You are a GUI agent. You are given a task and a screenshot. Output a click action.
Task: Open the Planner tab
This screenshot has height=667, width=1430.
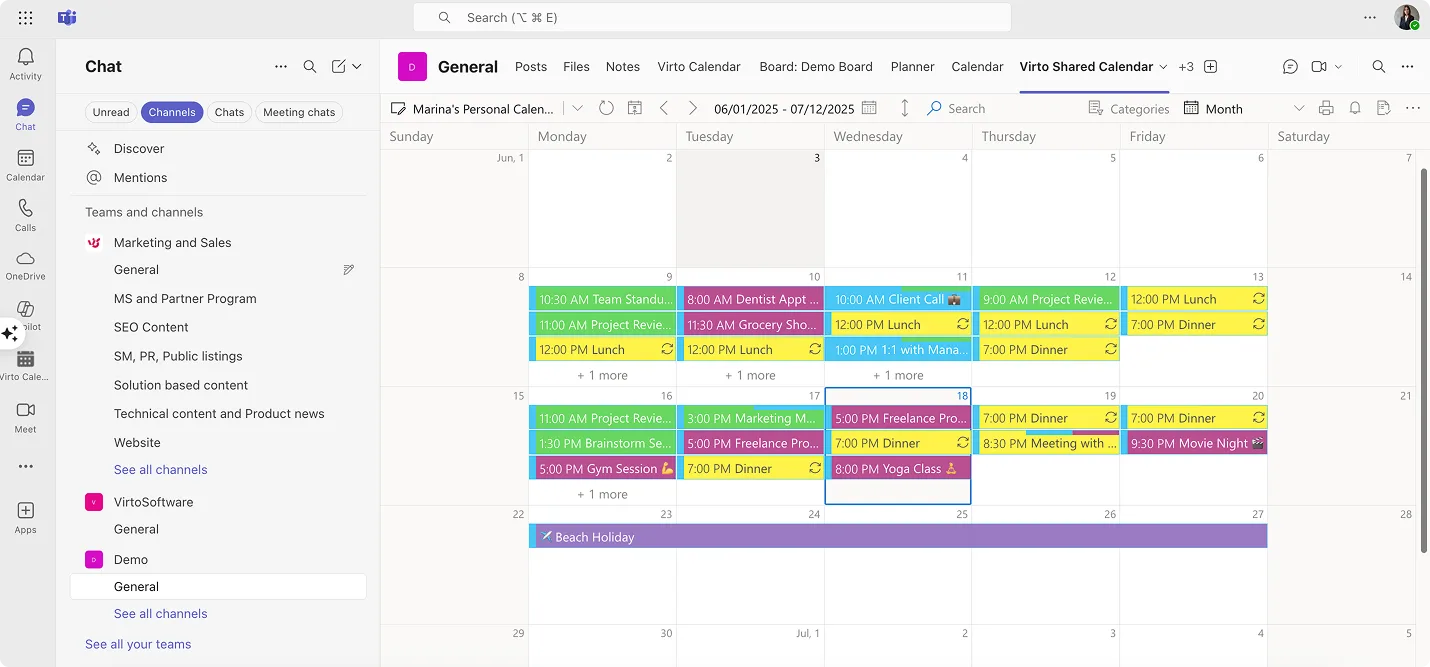click(912, 66)
